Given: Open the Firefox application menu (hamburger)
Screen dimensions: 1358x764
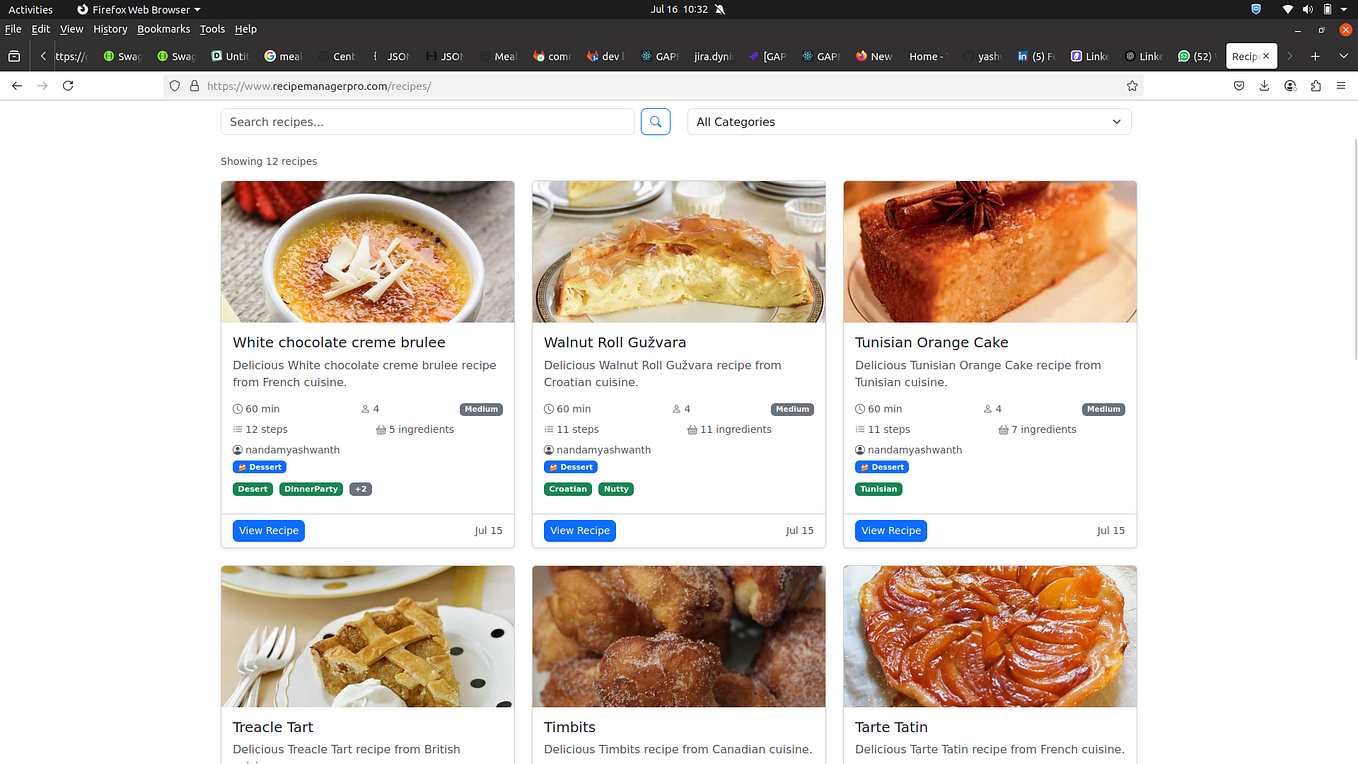Looking at the screenshot, I should pos(1341,86).
